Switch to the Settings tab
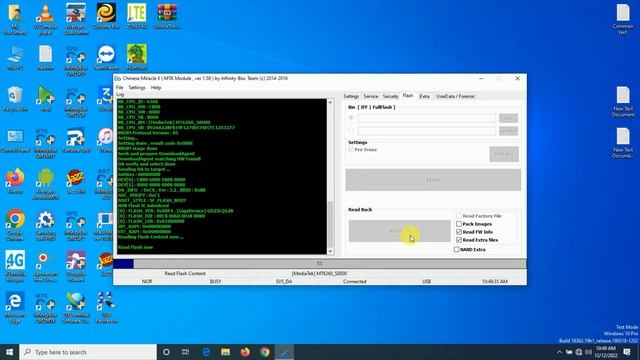Viewport: 640px width, 360px height. click(351, 96)
